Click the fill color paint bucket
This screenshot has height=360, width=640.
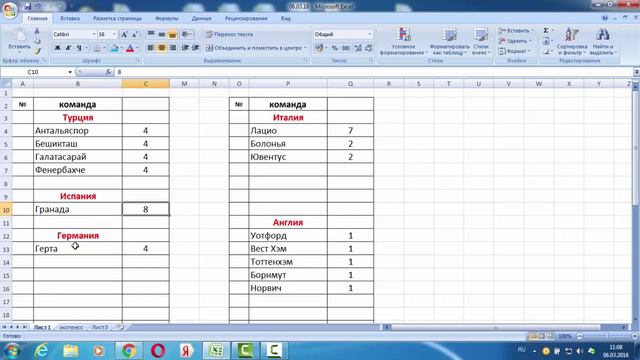(x=114, y=48)
